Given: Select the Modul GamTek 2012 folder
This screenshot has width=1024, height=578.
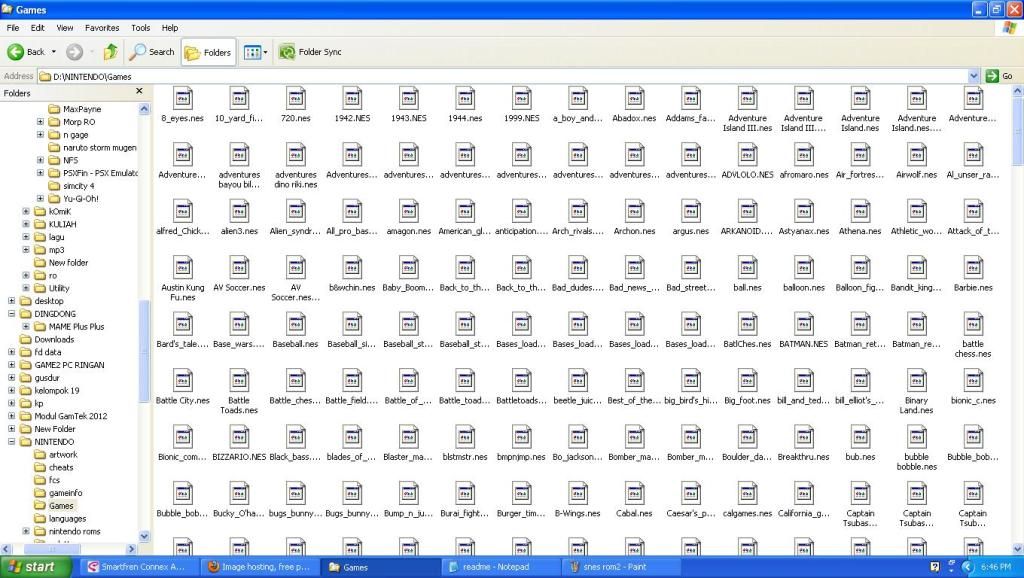Looking at the screenshot, I should tap(71, 416).
